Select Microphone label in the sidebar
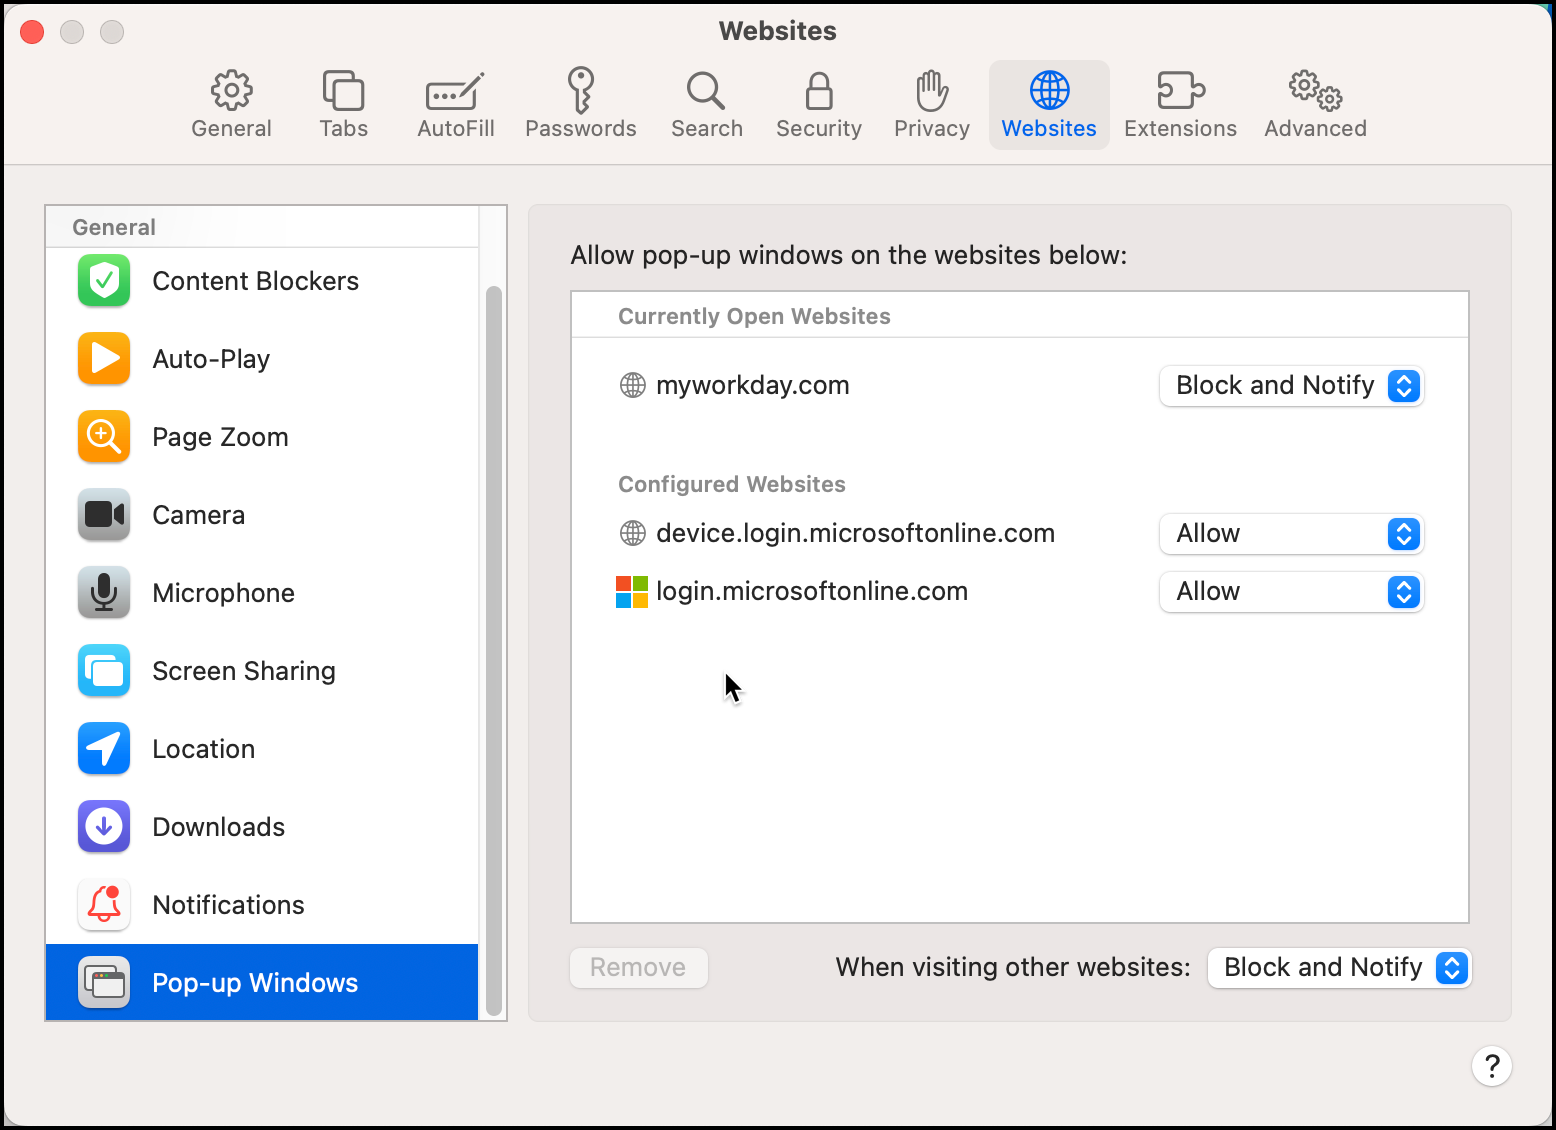This screenshot has height=1130, width=1556. 223,593
